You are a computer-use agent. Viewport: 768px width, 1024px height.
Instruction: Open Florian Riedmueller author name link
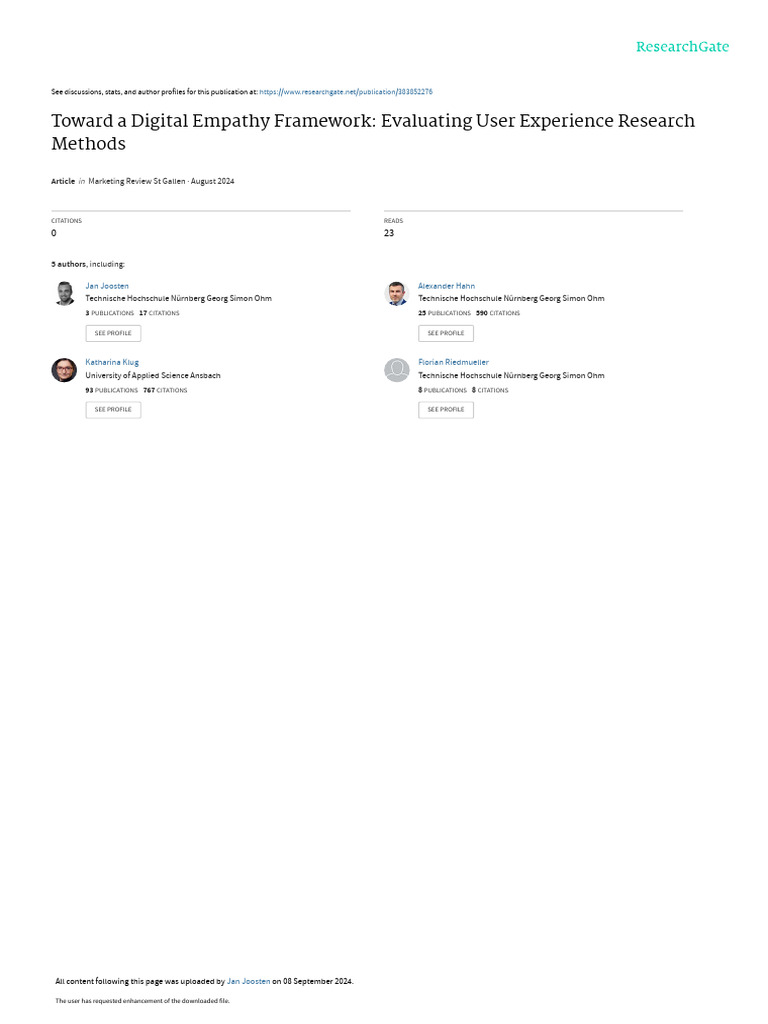453,362
